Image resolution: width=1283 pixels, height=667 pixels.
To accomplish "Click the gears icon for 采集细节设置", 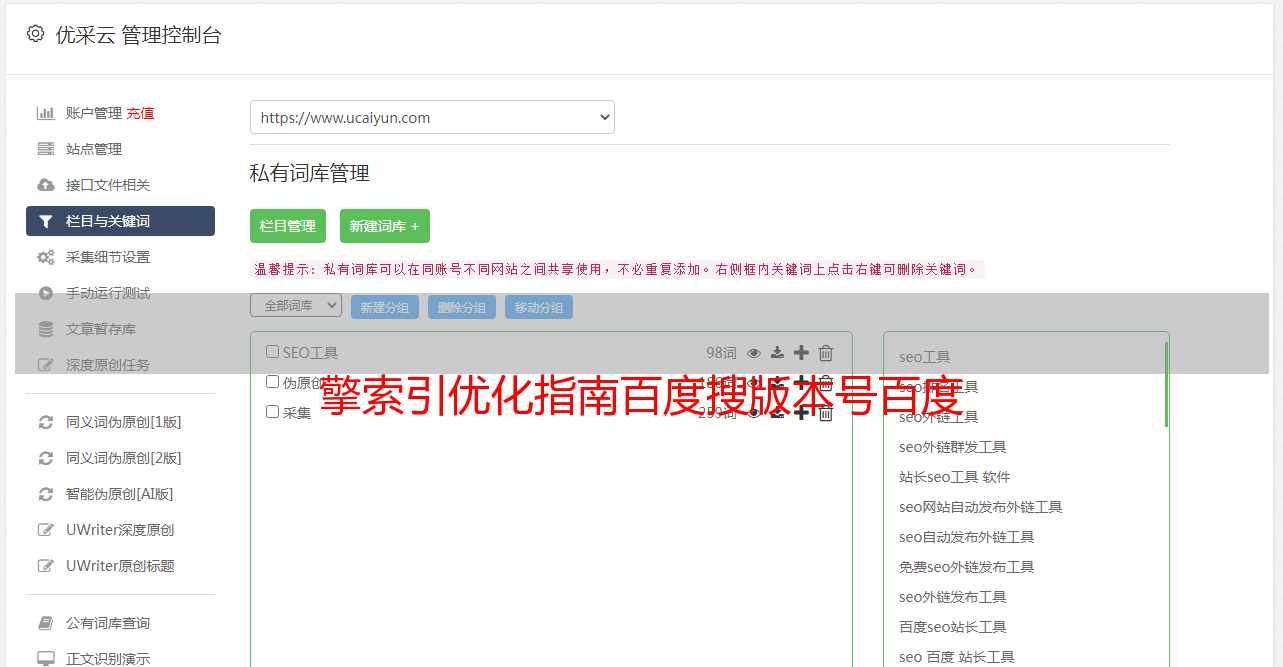I will 45,257.
